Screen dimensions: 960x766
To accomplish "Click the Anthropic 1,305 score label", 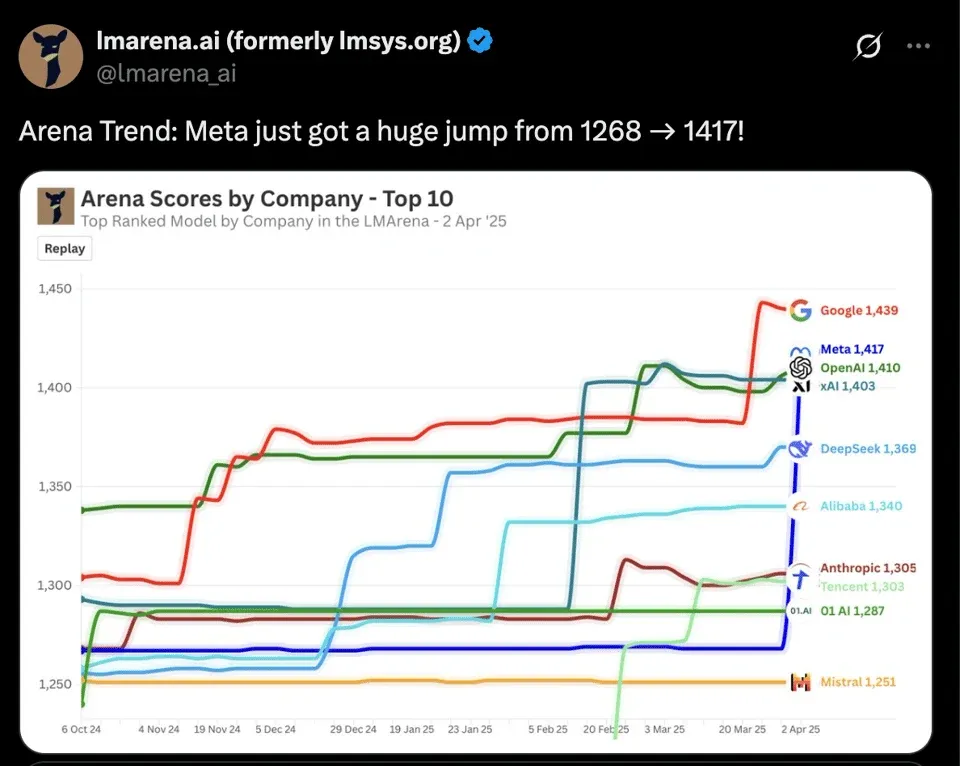I will pos(867,567).
